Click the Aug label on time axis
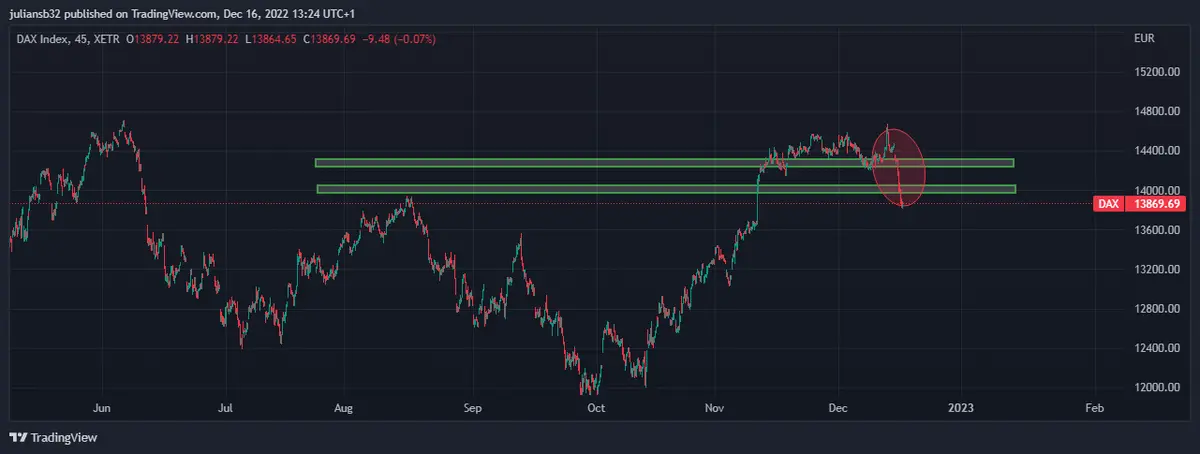Screen dimensions: 1200x454 point(344,408)
